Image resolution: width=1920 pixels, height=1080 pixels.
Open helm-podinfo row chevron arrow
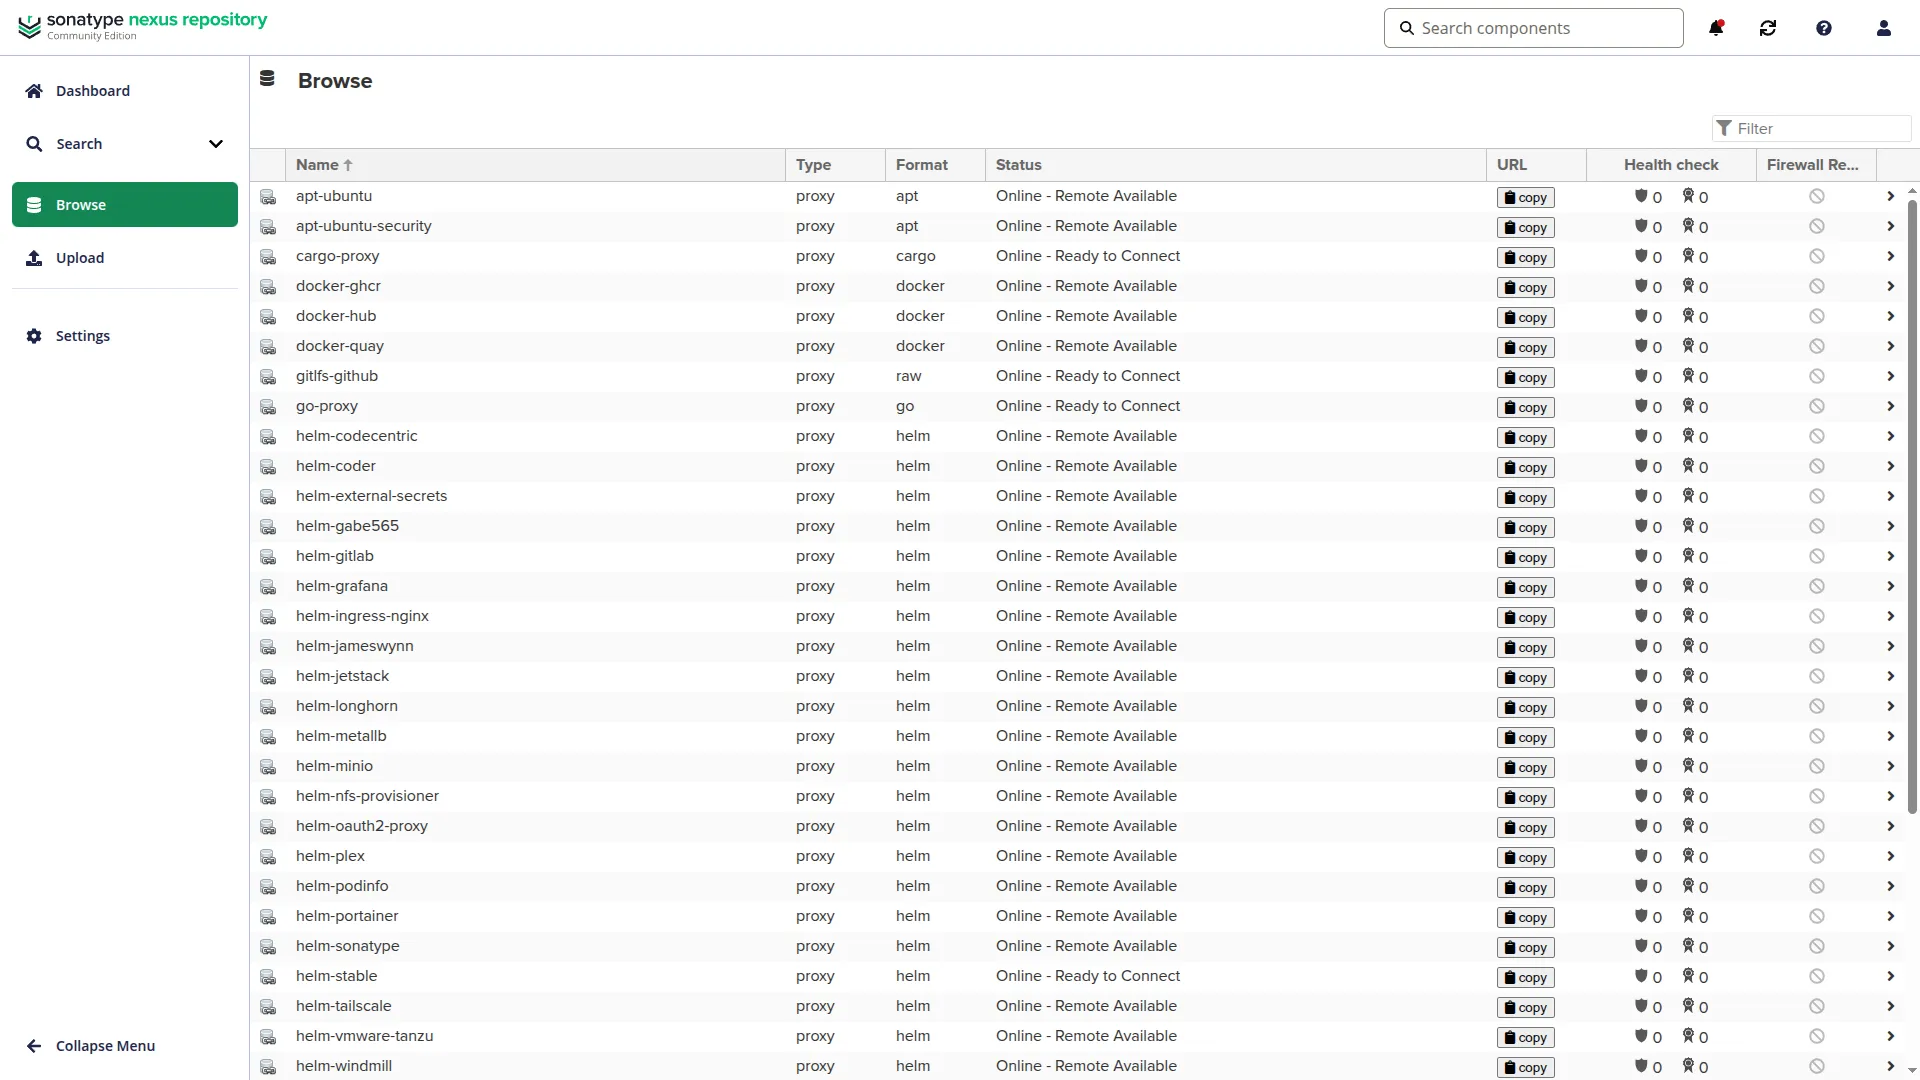1890,886
